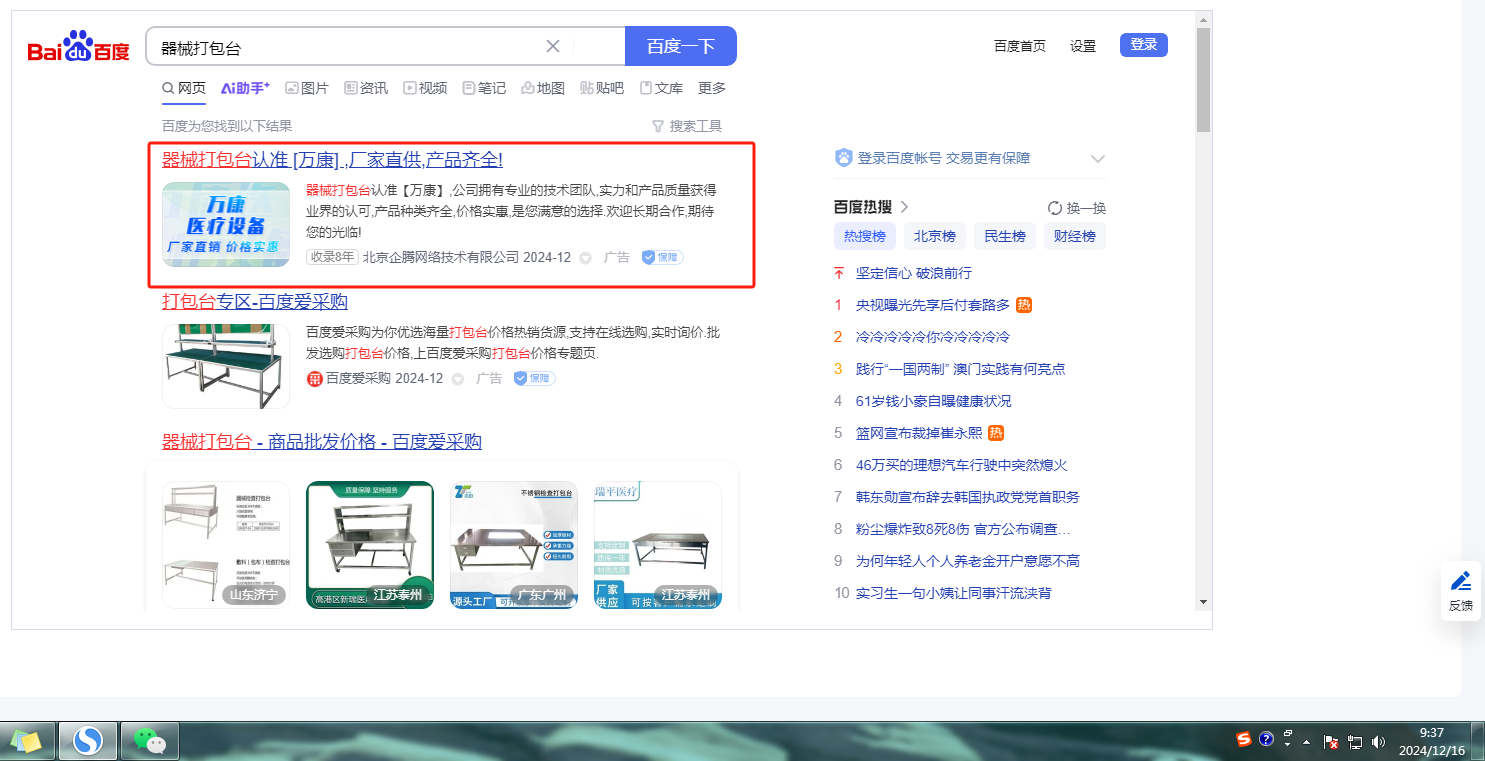Viewport: 1485px width, 761px height.
Task: Expand the 登录百度帐号 交易更有保障 chevron
Action: [1098, 158]
